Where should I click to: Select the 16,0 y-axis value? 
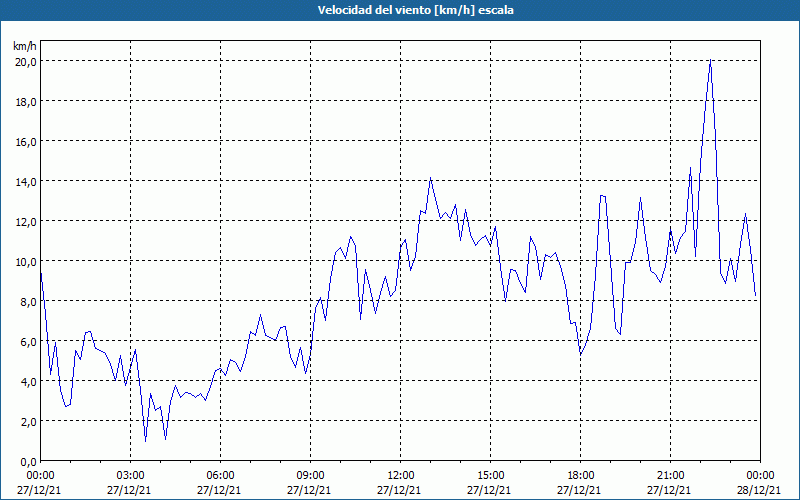coord(26,141)
